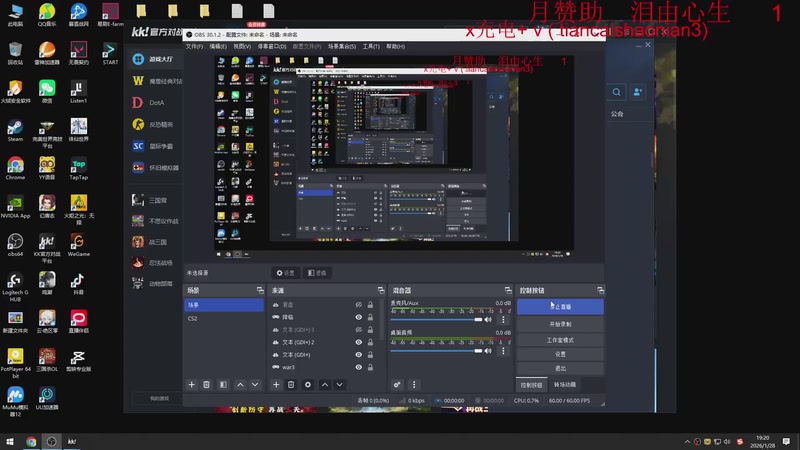Toggle lock on 文本 (GDI+) 2 source

[x=370, y=342]
